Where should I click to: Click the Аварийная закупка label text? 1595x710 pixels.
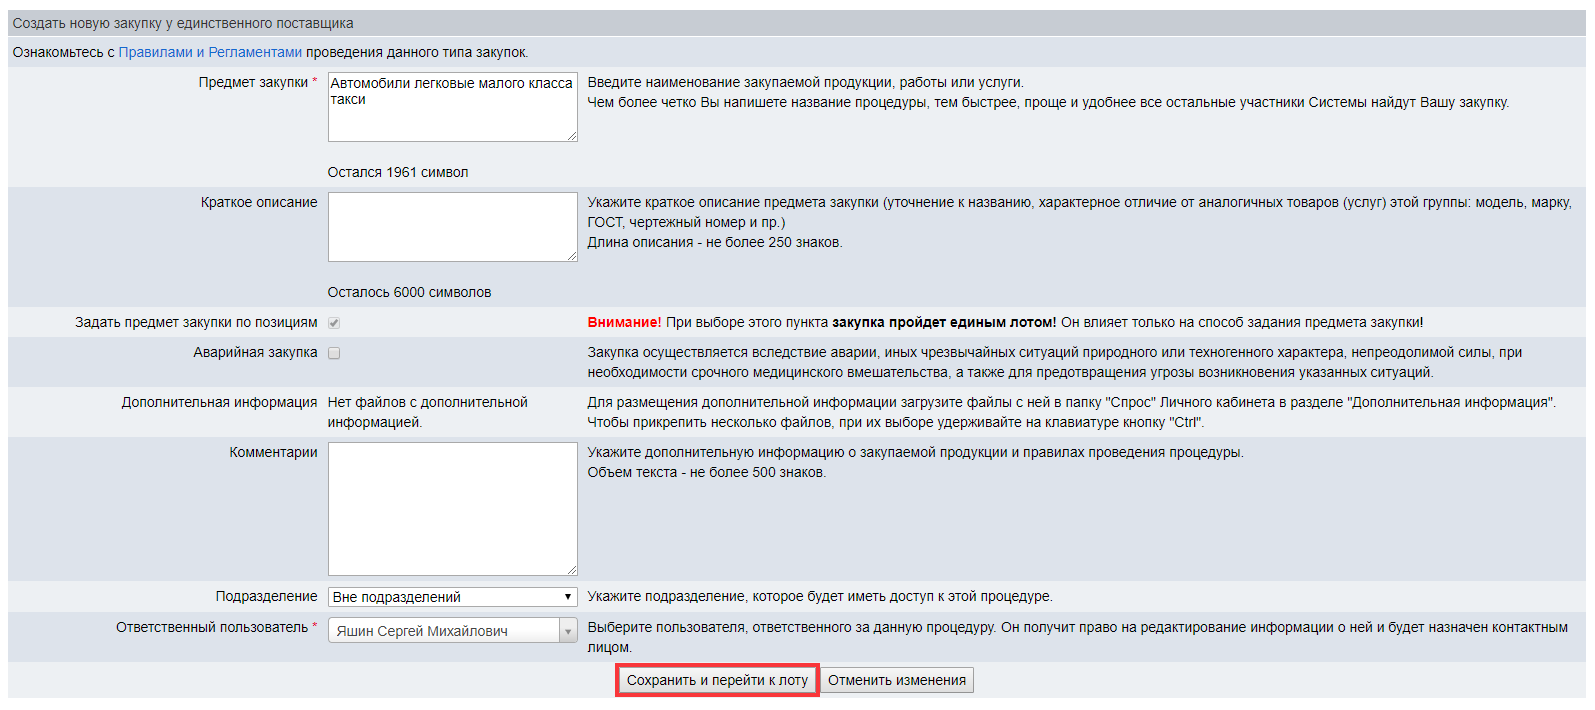click(255, 352)
